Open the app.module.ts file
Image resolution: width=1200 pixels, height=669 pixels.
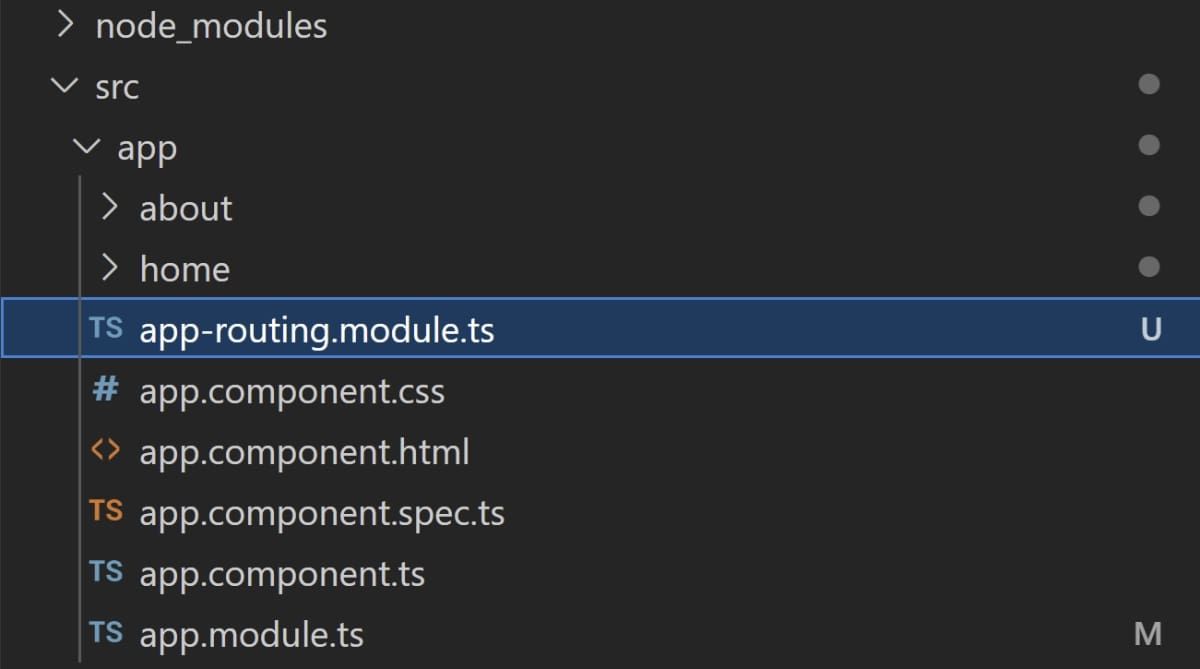(x=252, y=634)
